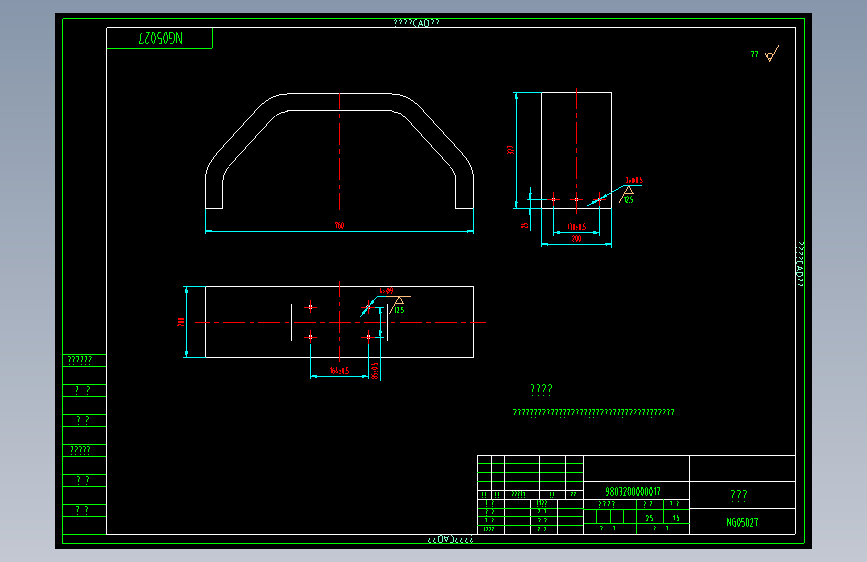Click the ??? cell above NG05027 in title block
The image size is (867, 562).
739,495
